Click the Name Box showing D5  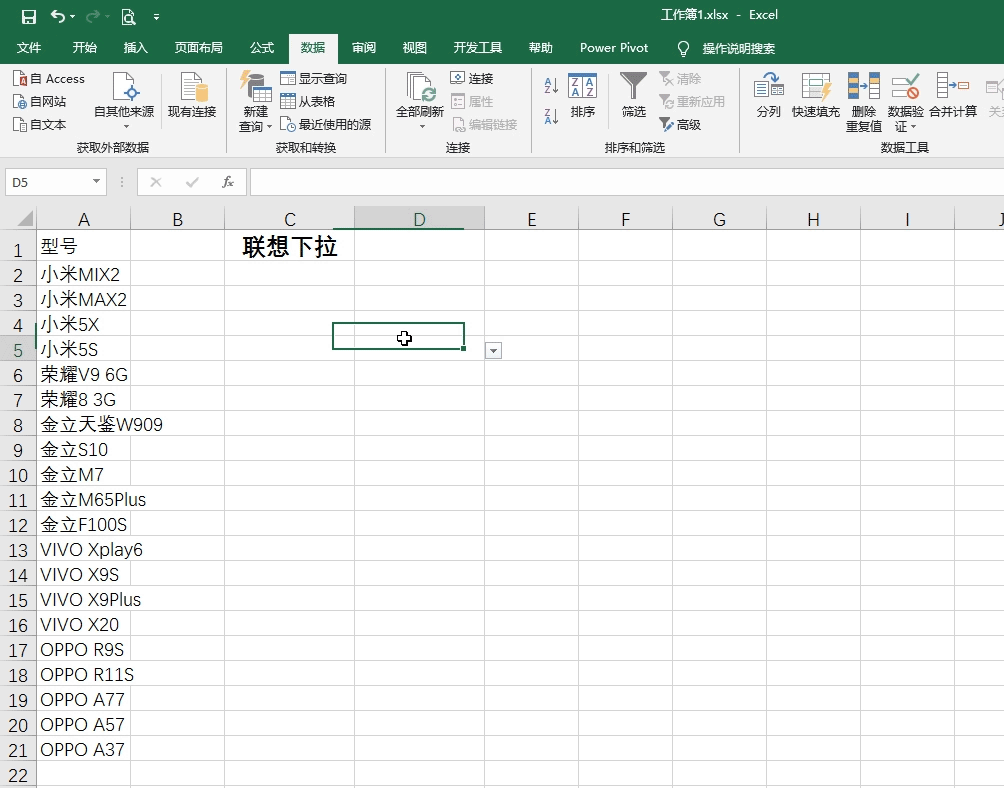pyautogui.click(x=48, y=182)
